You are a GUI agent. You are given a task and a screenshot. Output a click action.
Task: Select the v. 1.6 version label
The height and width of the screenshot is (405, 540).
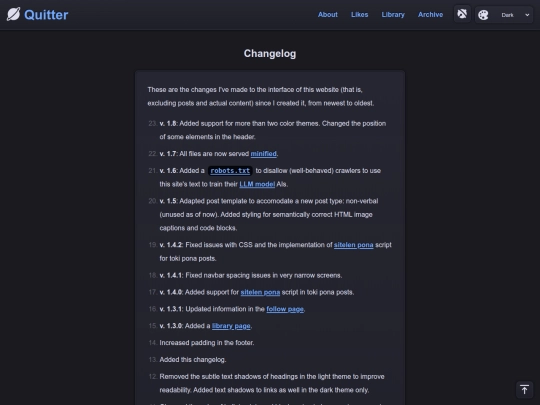(168, 170)
